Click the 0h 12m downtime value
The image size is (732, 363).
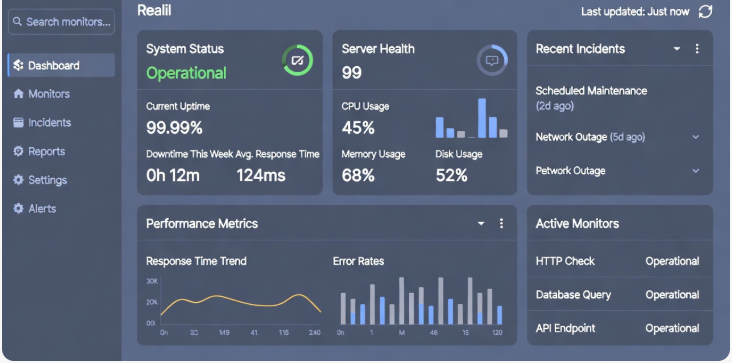173,175
